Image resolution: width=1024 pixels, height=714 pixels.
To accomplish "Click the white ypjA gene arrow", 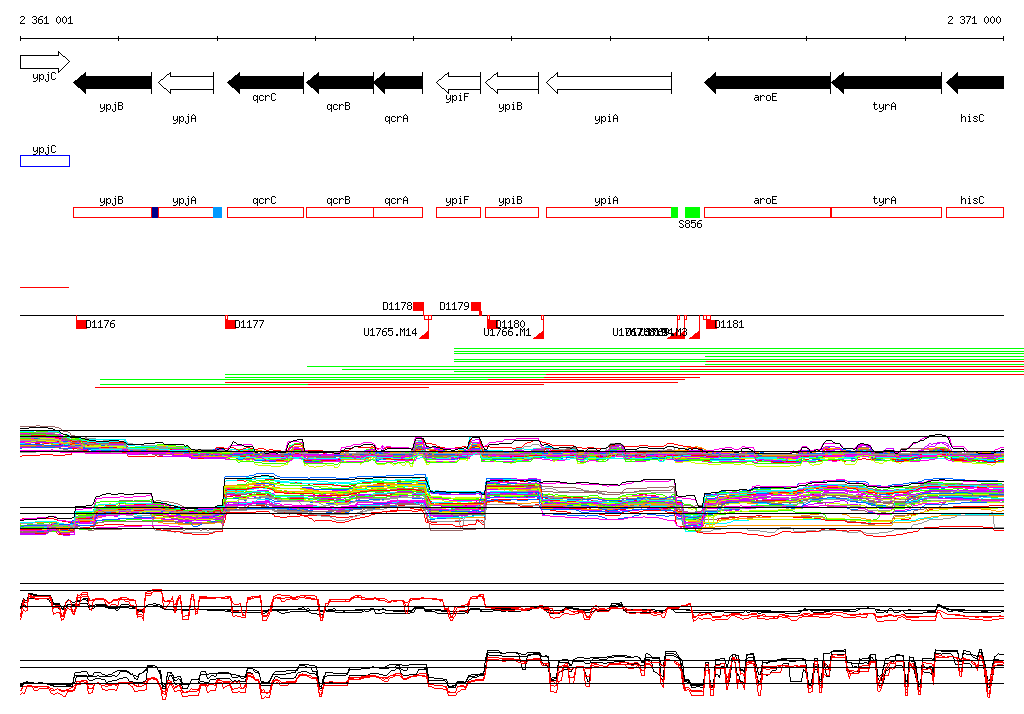I will [186, 82].
